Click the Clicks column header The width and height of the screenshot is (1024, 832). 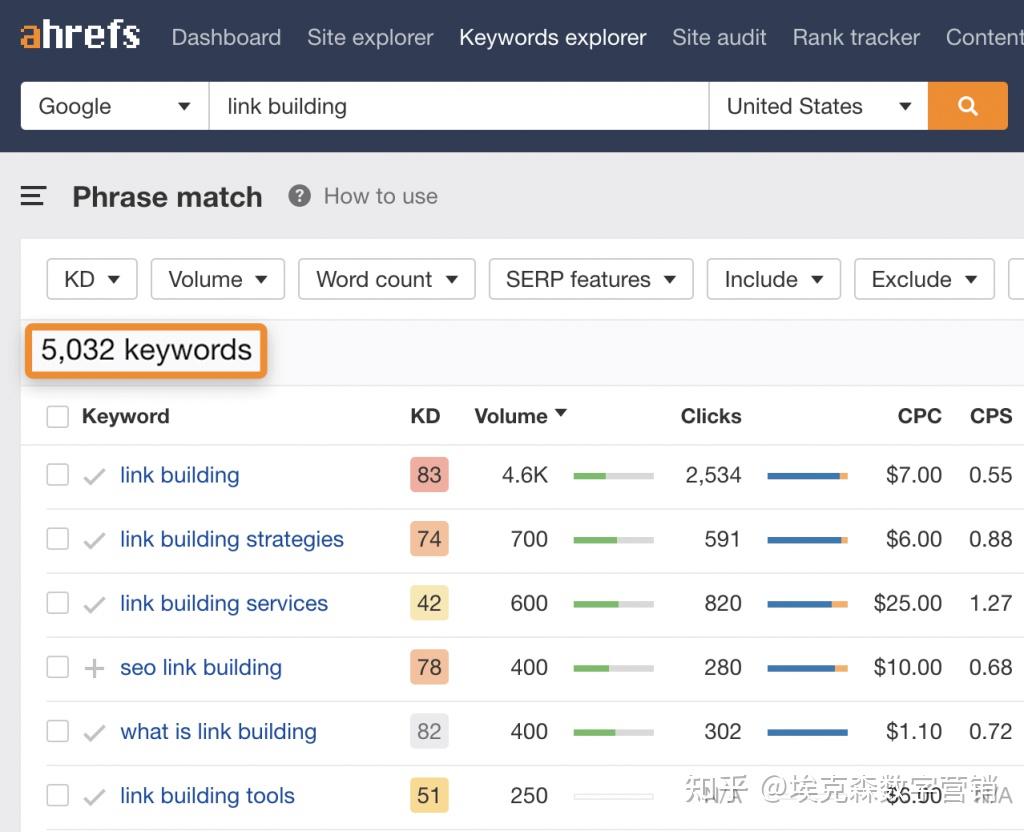711,416
